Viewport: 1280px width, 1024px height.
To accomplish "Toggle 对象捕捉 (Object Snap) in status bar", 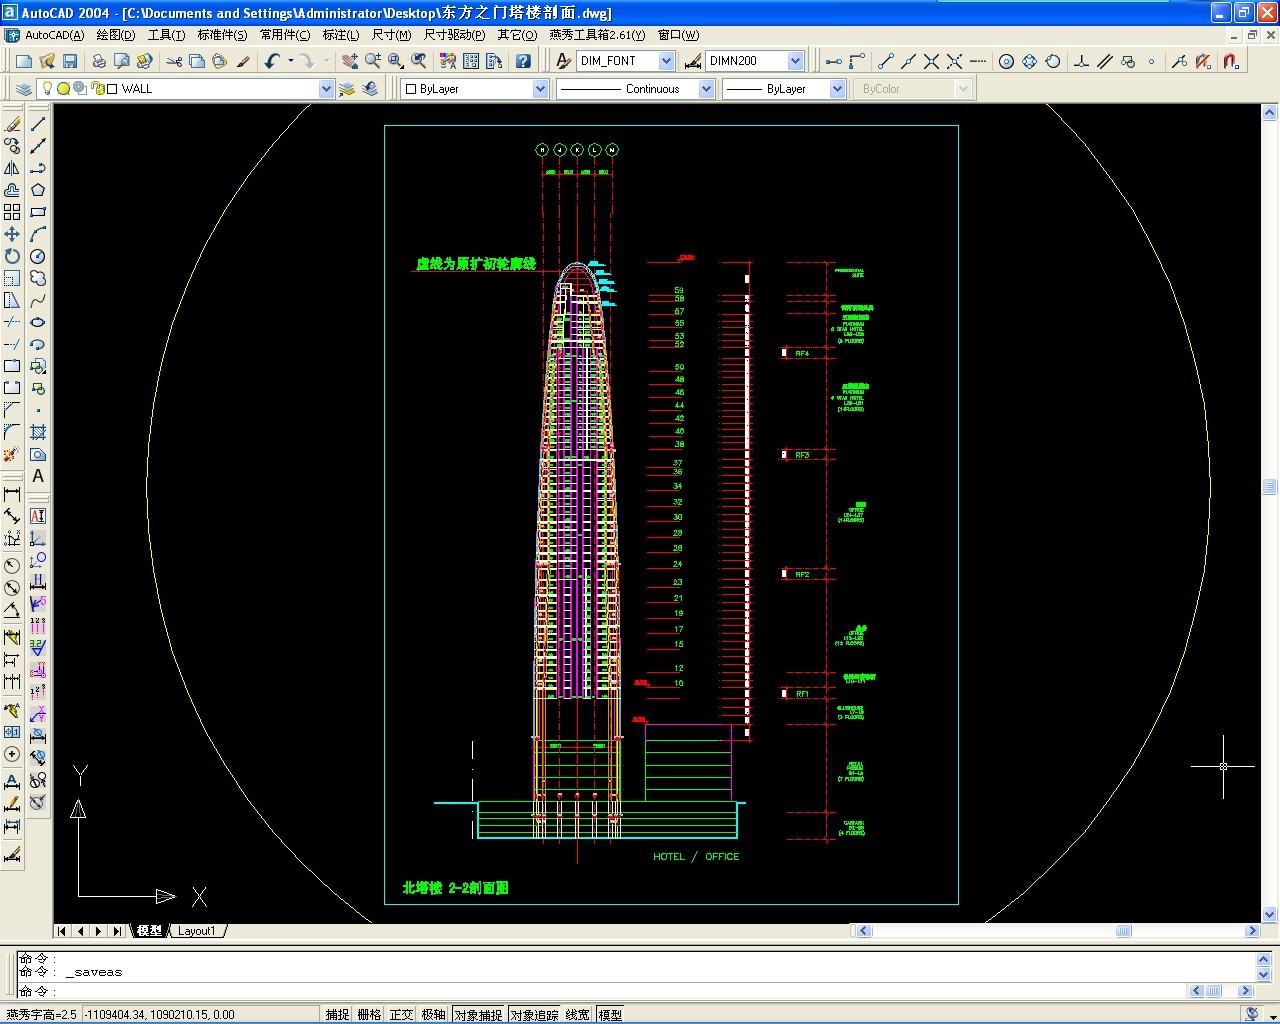I will click(478, 1014).
